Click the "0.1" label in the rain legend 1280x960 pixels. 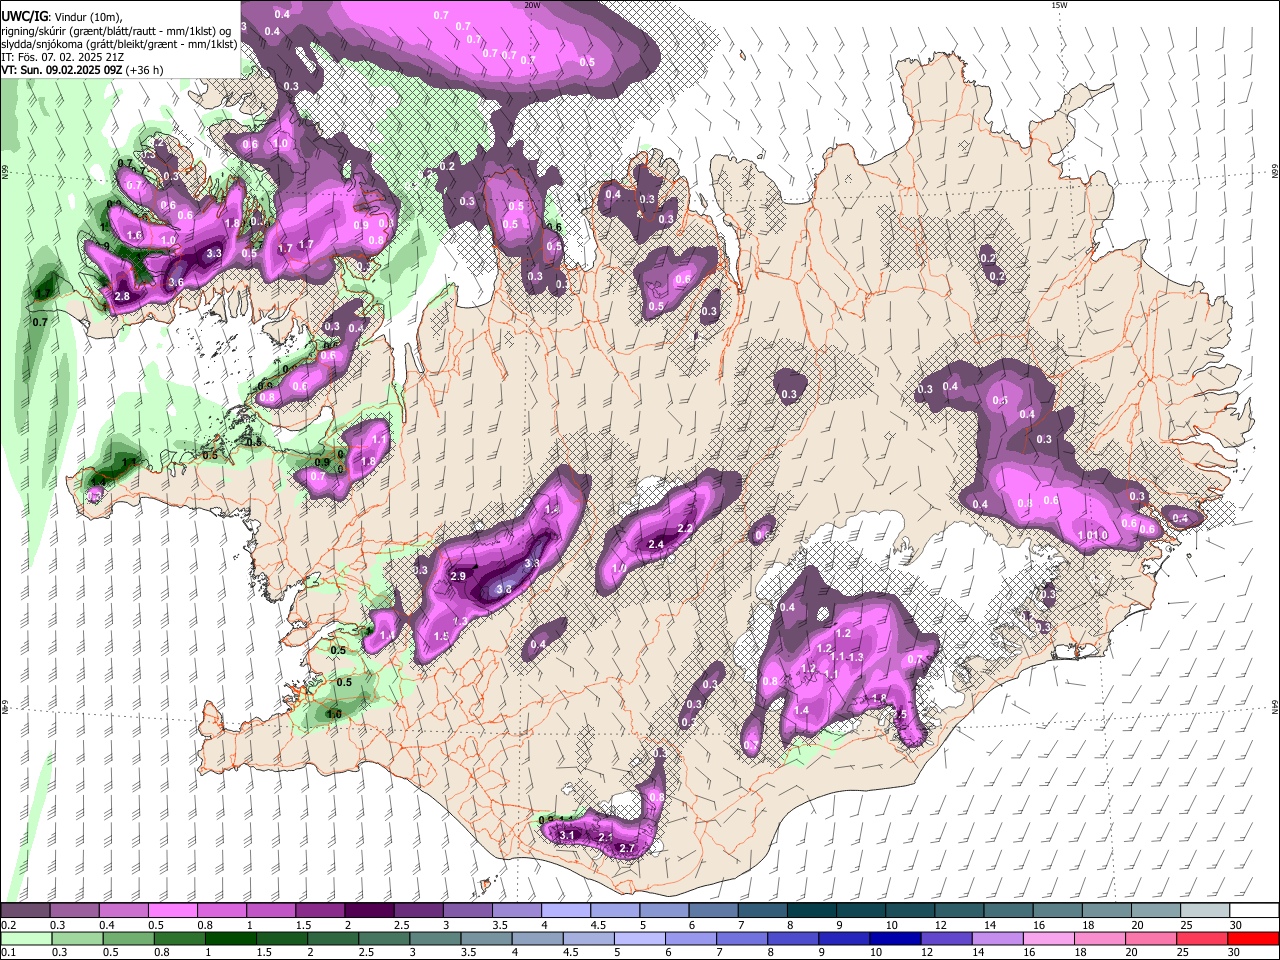pyautogui.click(x=9, y=953)
